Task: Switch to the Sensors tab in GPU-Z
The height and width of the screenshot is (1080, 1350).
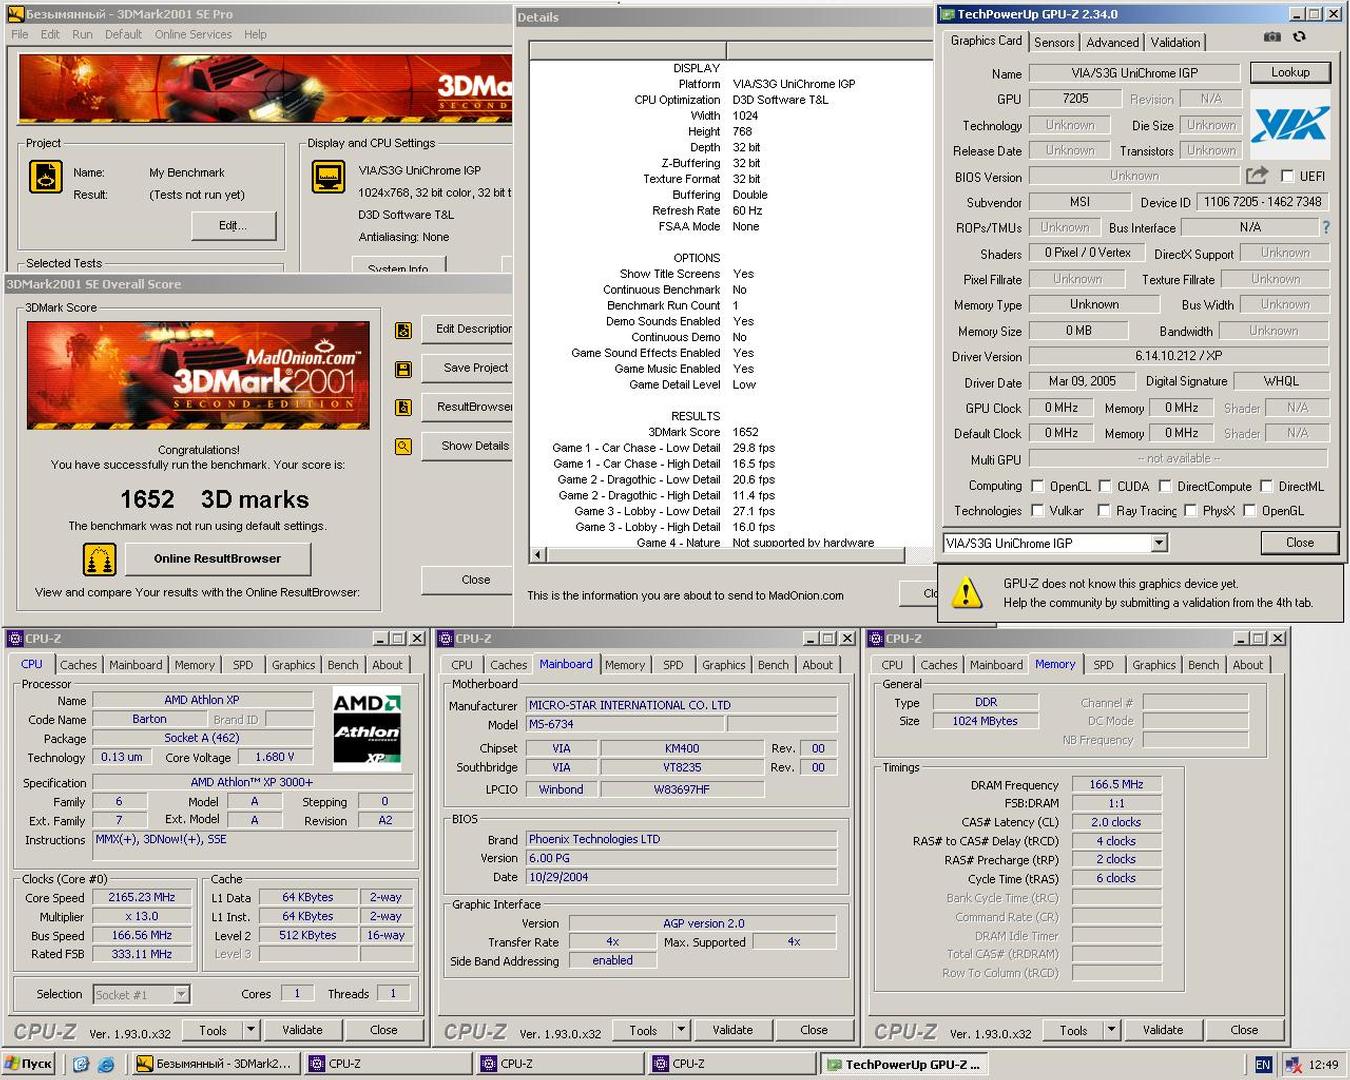Action: [1054, 42]
